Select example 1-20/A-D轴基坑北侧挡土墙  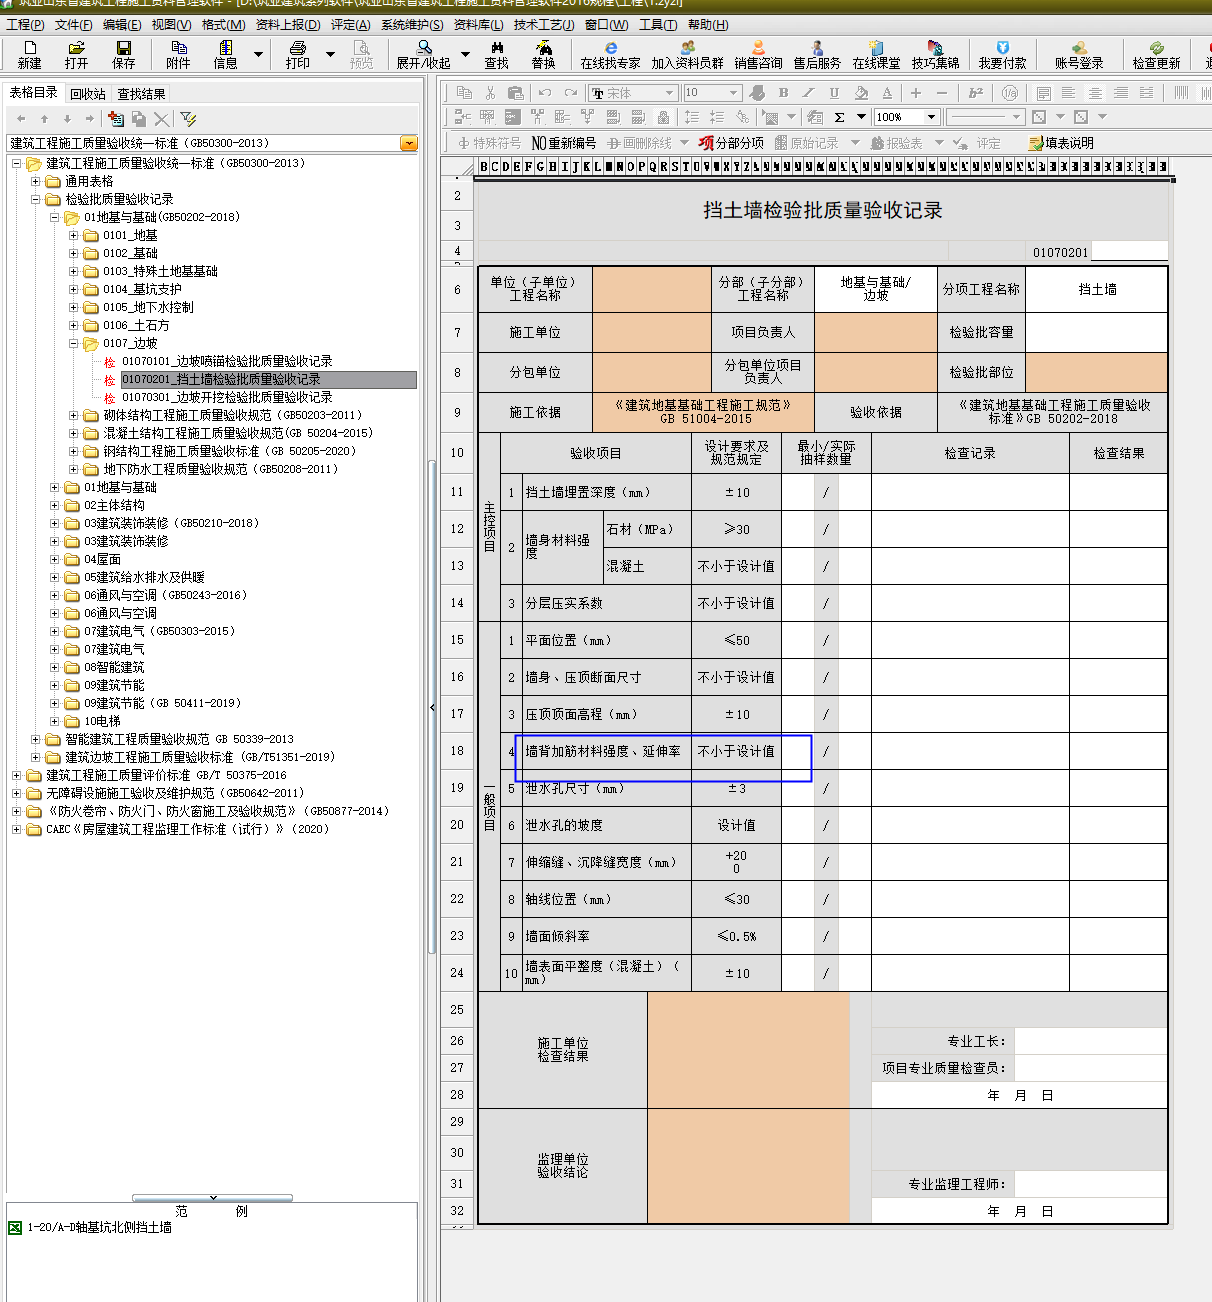[99, 1227]
